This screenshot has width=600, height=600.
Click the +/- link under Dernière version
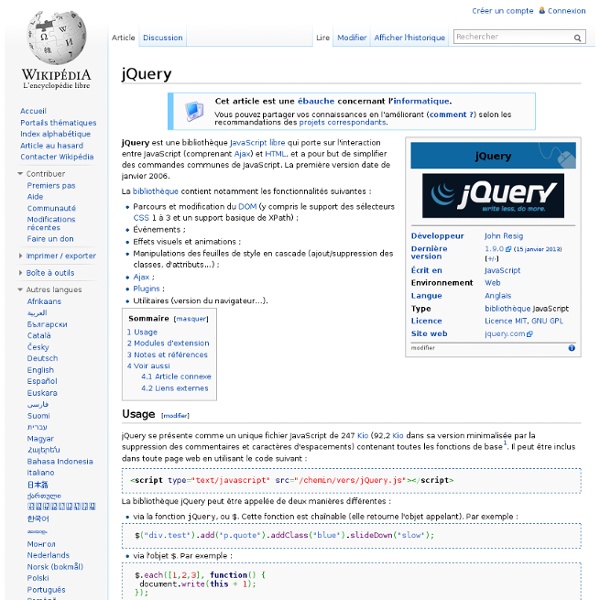point(491,259)
